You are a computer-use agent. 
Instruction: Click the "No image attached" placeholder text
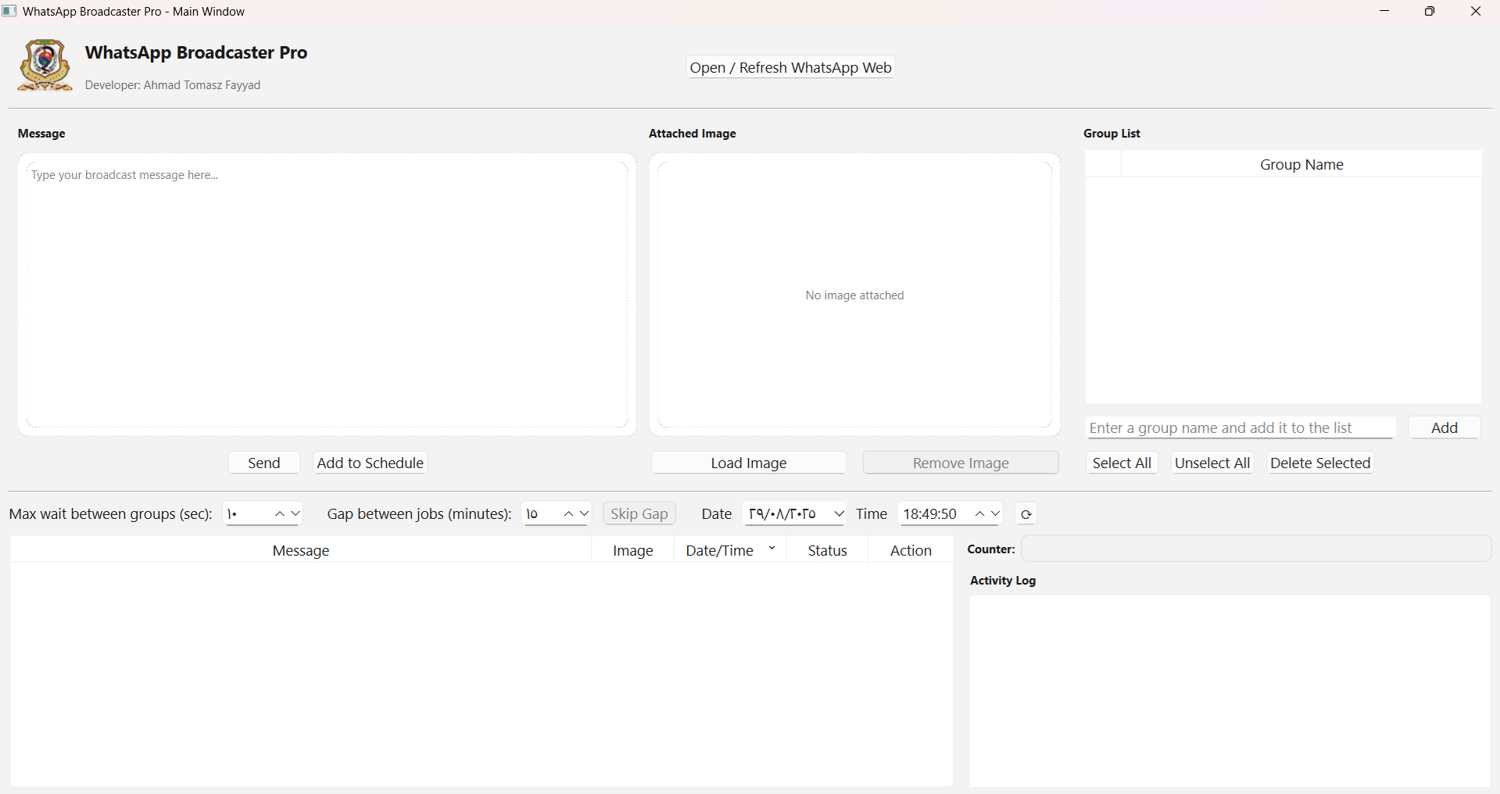pos(855,295)
